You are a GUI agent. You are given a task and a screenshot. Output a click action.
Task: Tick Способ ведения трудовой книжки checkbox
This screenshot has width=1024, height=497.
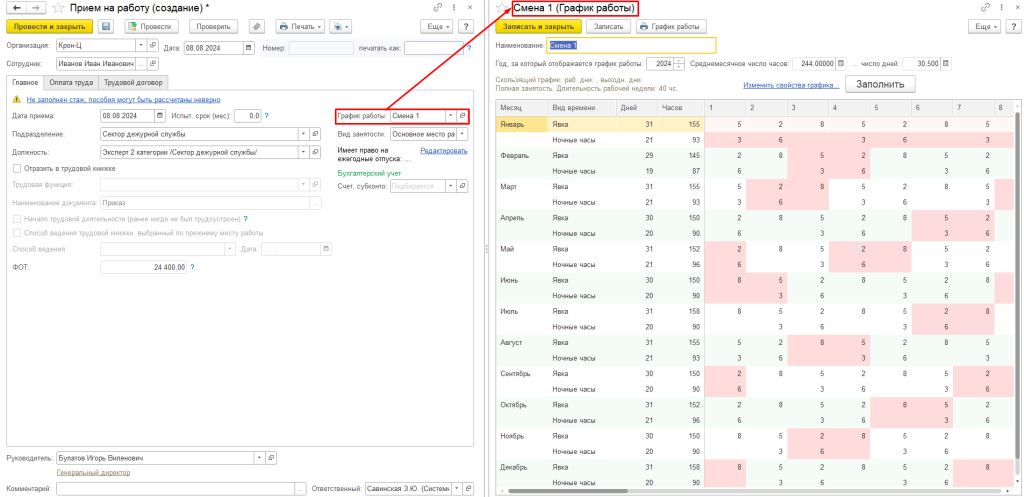click(x=16, y=233)
